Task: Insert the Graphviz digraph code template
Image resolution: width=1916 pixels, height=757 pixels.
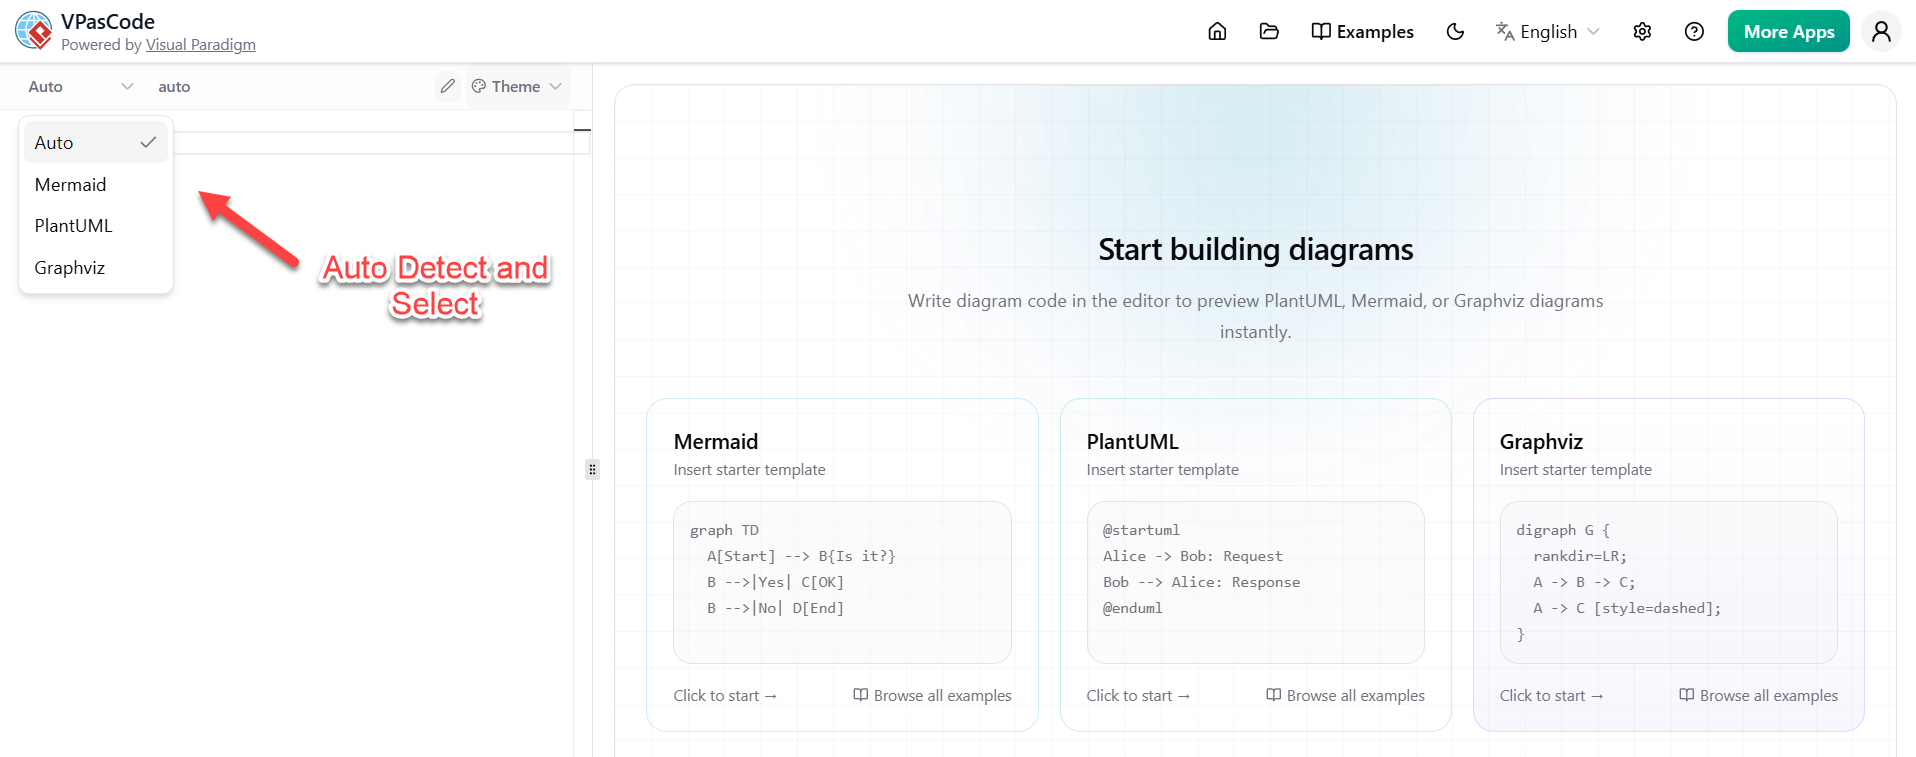Action: [1668, 582]
